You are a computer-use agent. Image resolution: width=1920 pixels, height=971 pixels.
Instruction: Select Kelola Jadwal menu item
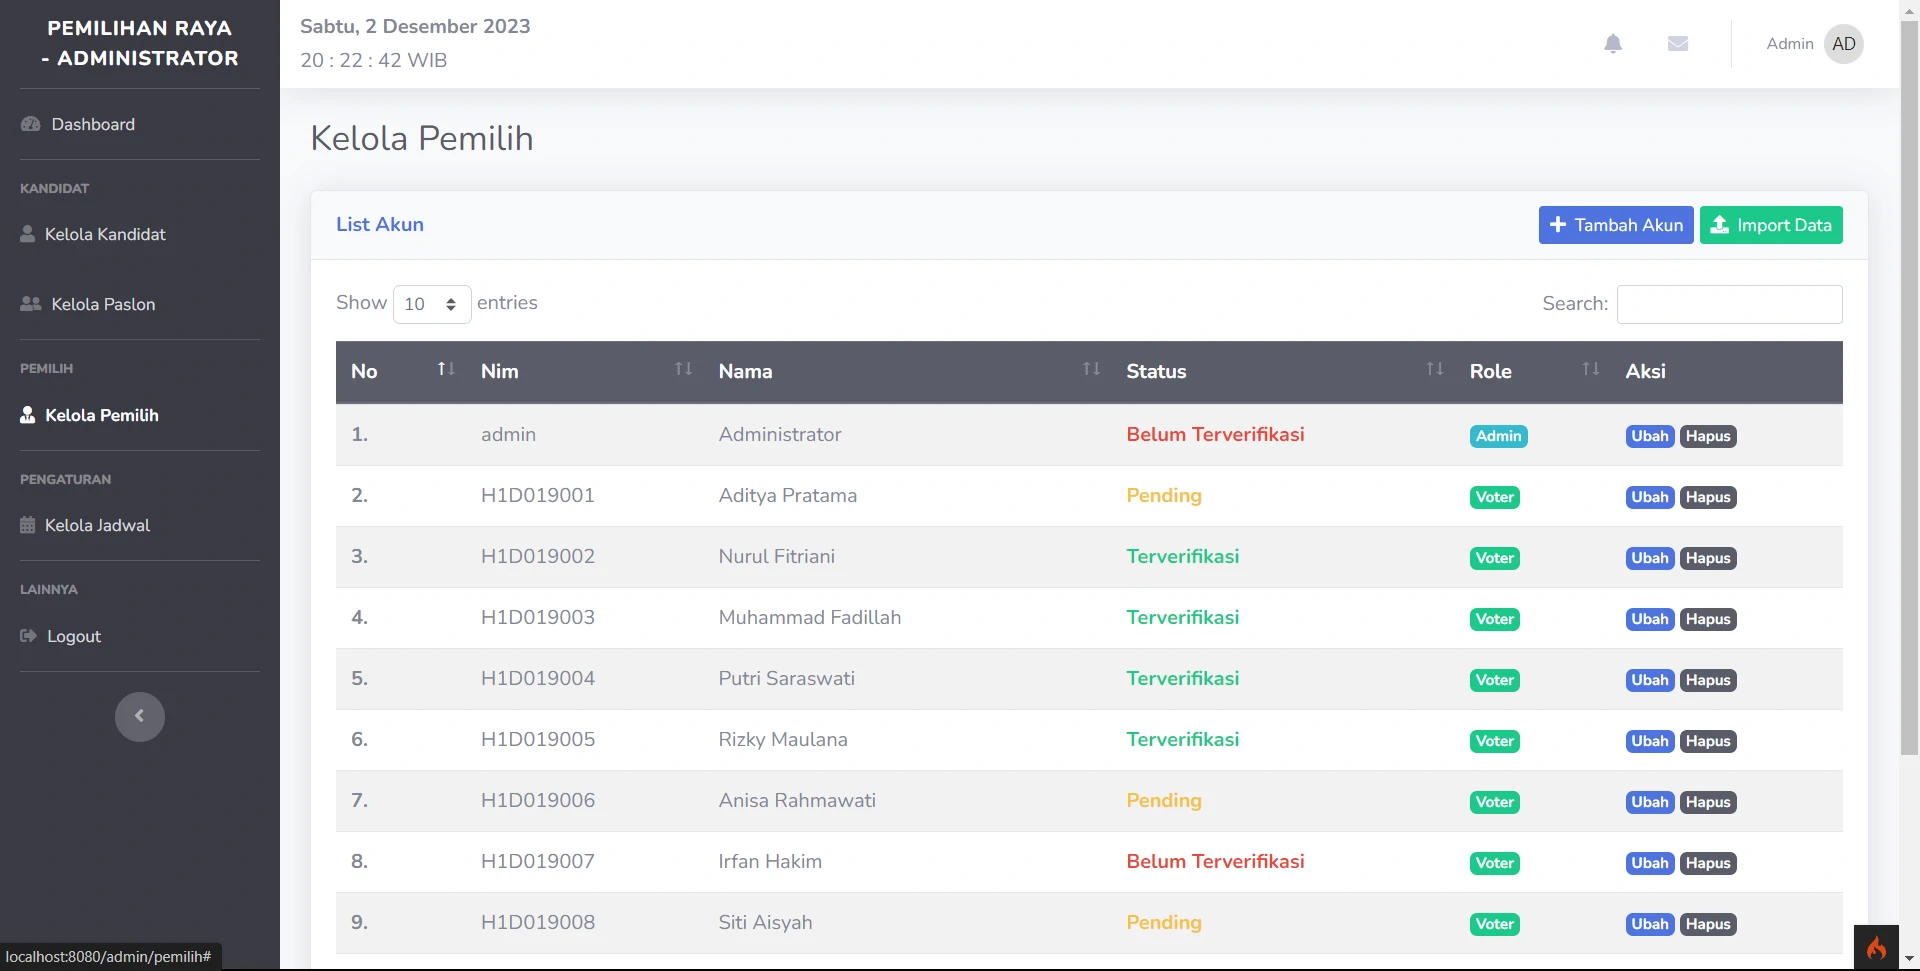click(x=97, y=525)
